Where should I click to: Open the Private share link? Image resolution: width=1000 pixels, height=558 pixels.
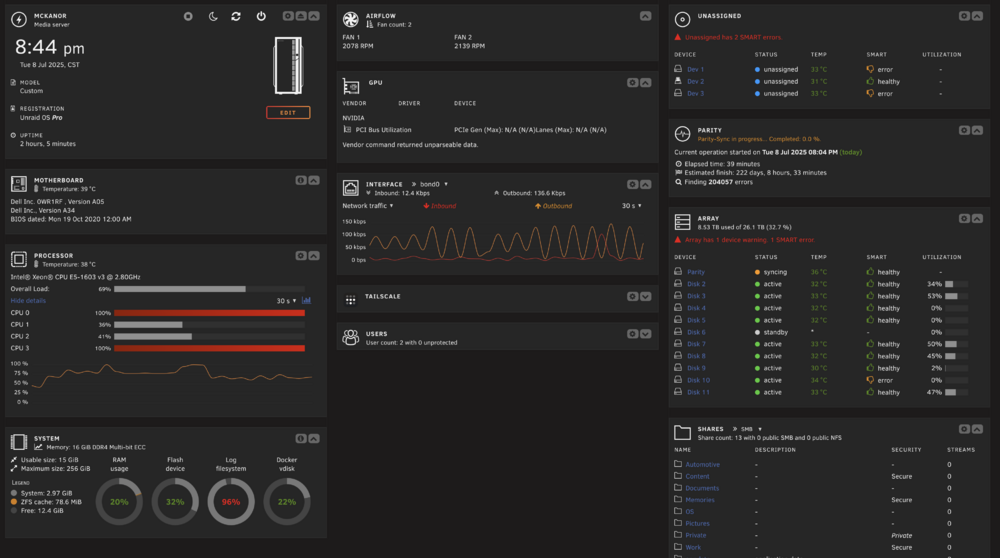point(696,536)
